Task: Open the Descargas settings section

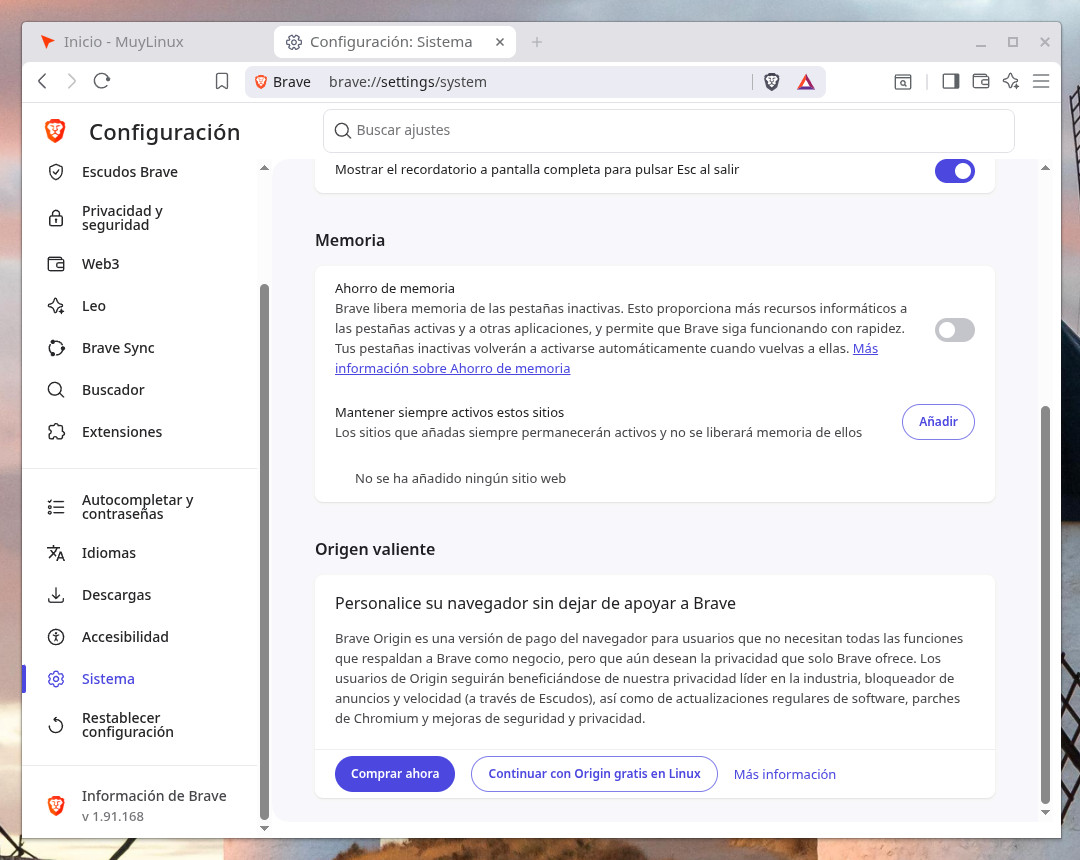Action: (x=116, y=595)
